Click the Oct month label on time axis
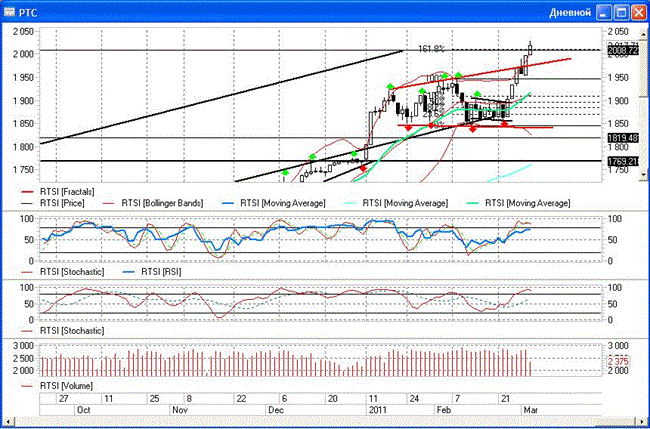 click(84, 410)
